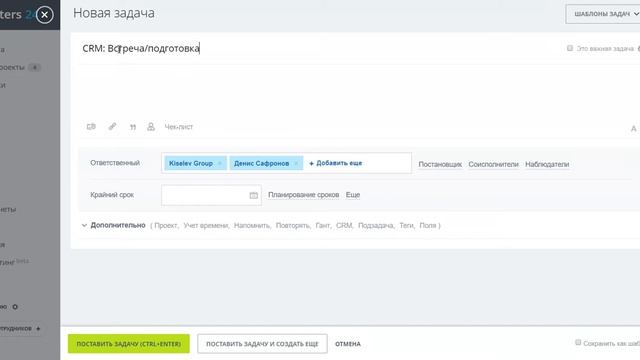Click the mention user icon
The height and width of the screenshot is (360, 640).
pos(151,127)
